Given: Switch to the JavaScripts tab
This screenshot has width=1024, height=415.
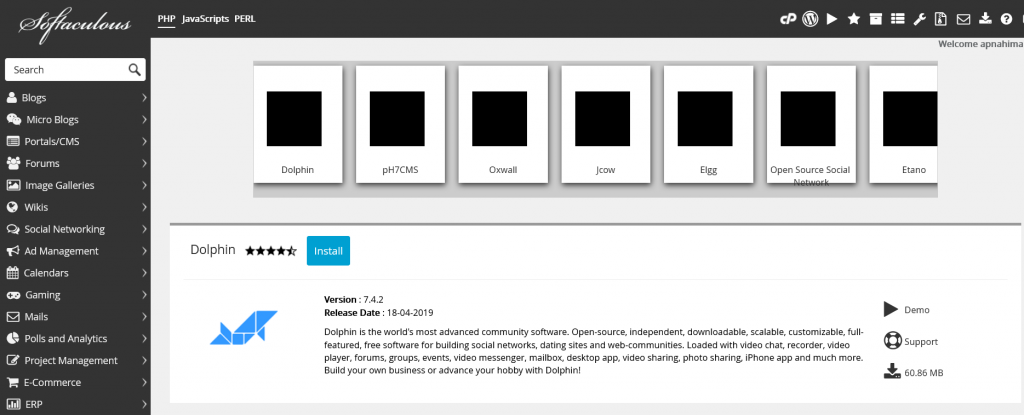Looking at the screenshot, I should [x=205, y=19].
